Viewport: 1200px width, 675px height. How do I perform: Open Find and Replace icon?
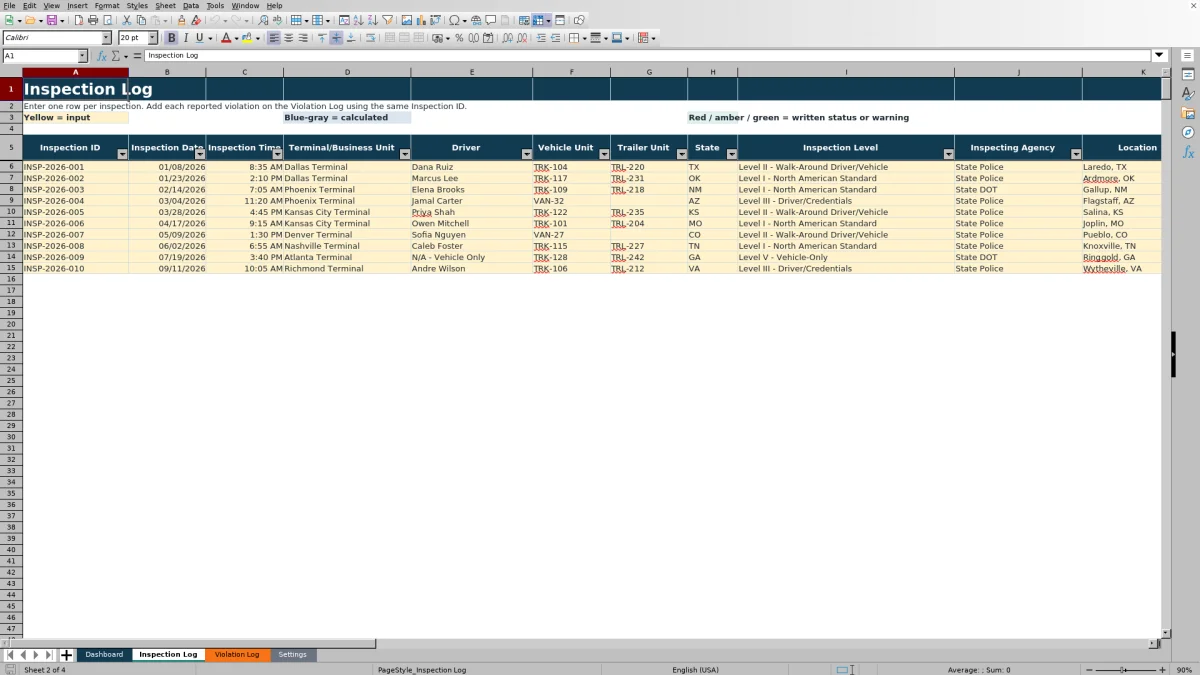[x=263, y=20]
